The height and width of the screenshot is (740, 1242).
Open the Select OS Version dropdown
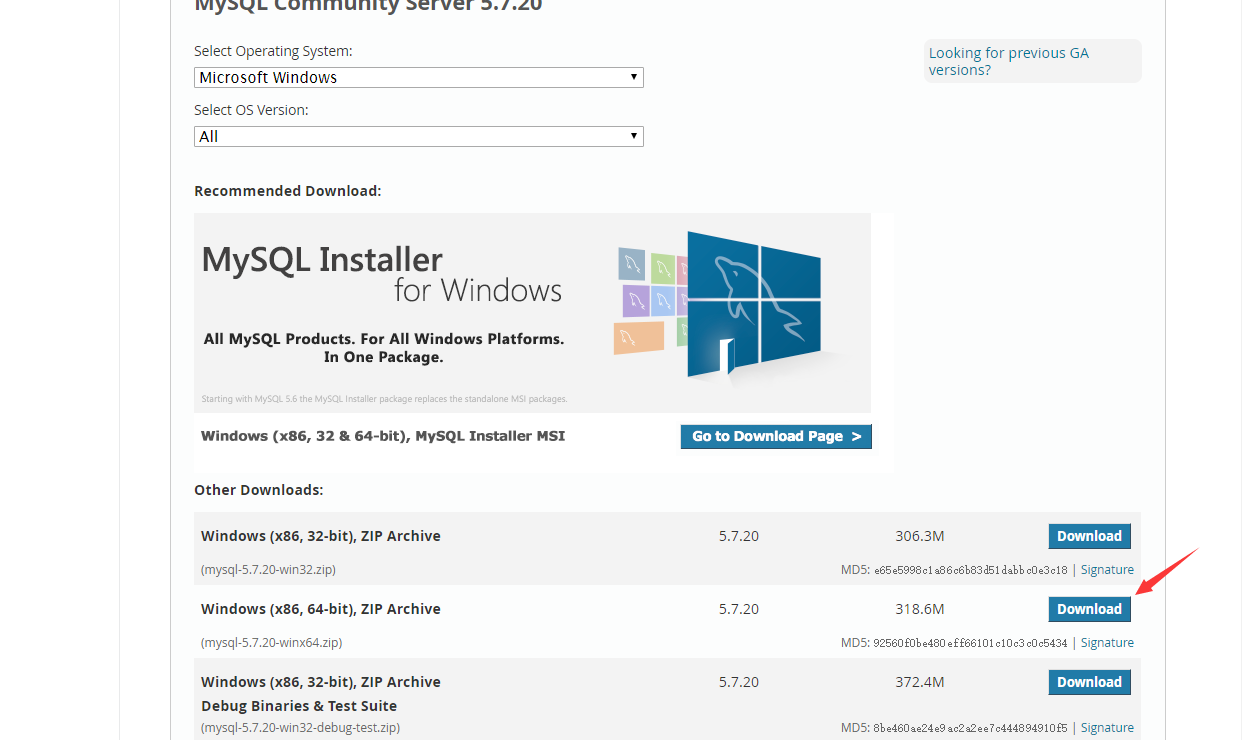pos(418,136)
